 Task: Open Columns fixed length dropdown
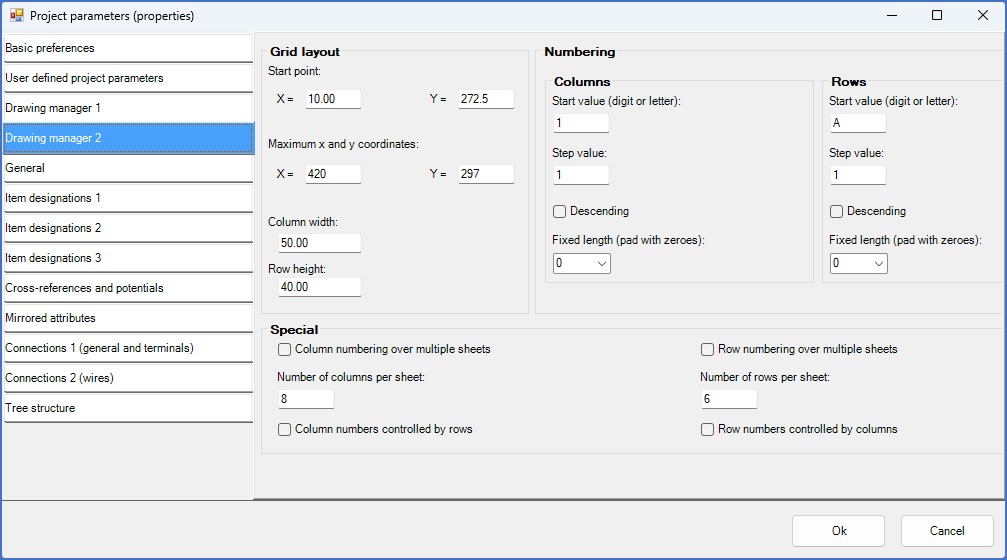tap(582, 263)
